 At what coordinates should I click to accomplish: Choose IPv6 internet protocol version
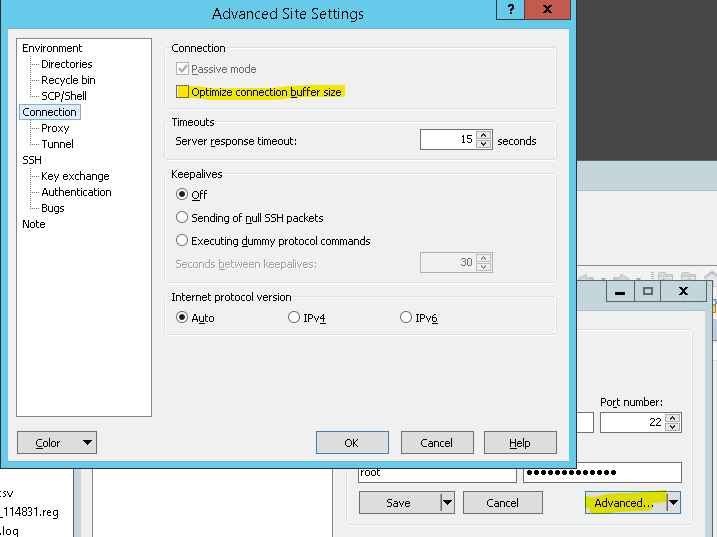[406, 318]
